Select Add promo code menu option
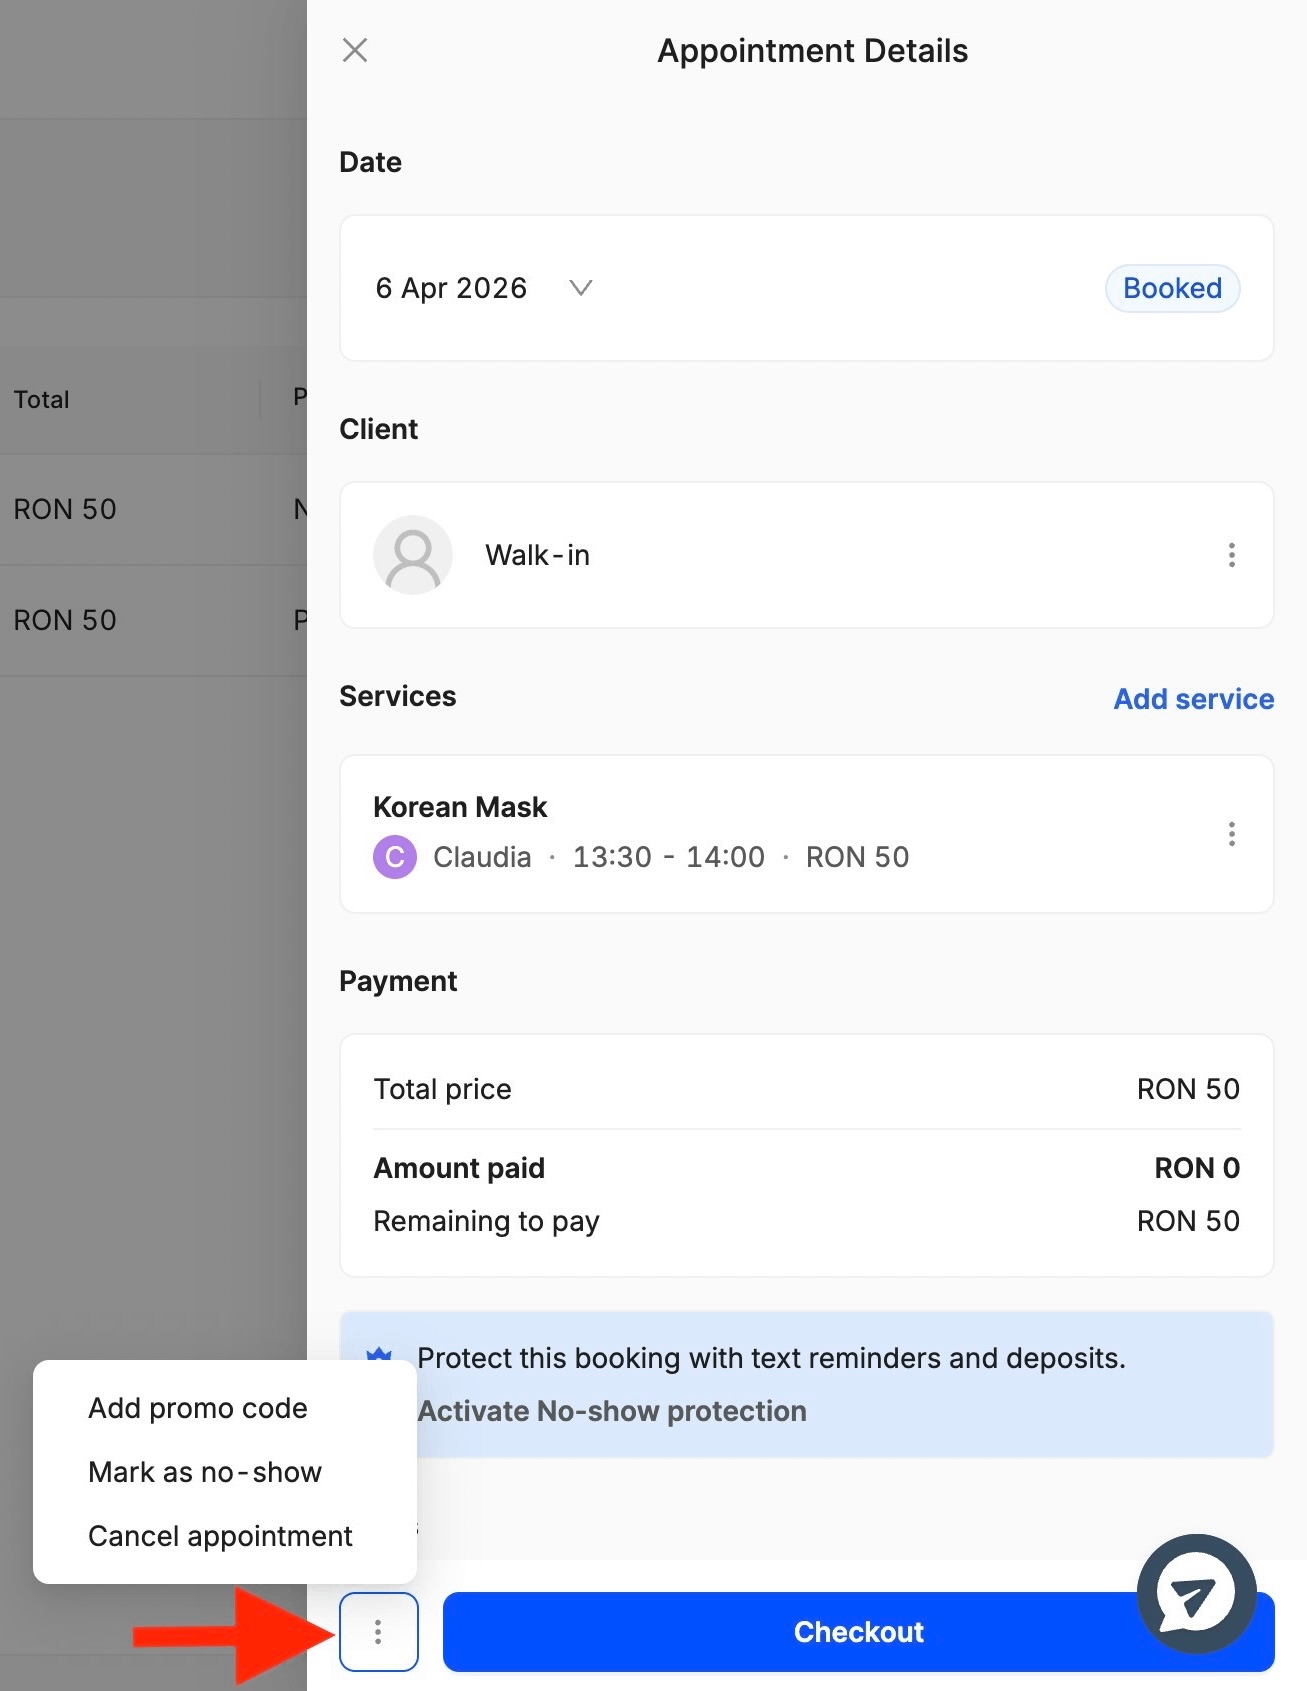Viewport: 1307px width, 1691px height. click(x=198, y=1408)
